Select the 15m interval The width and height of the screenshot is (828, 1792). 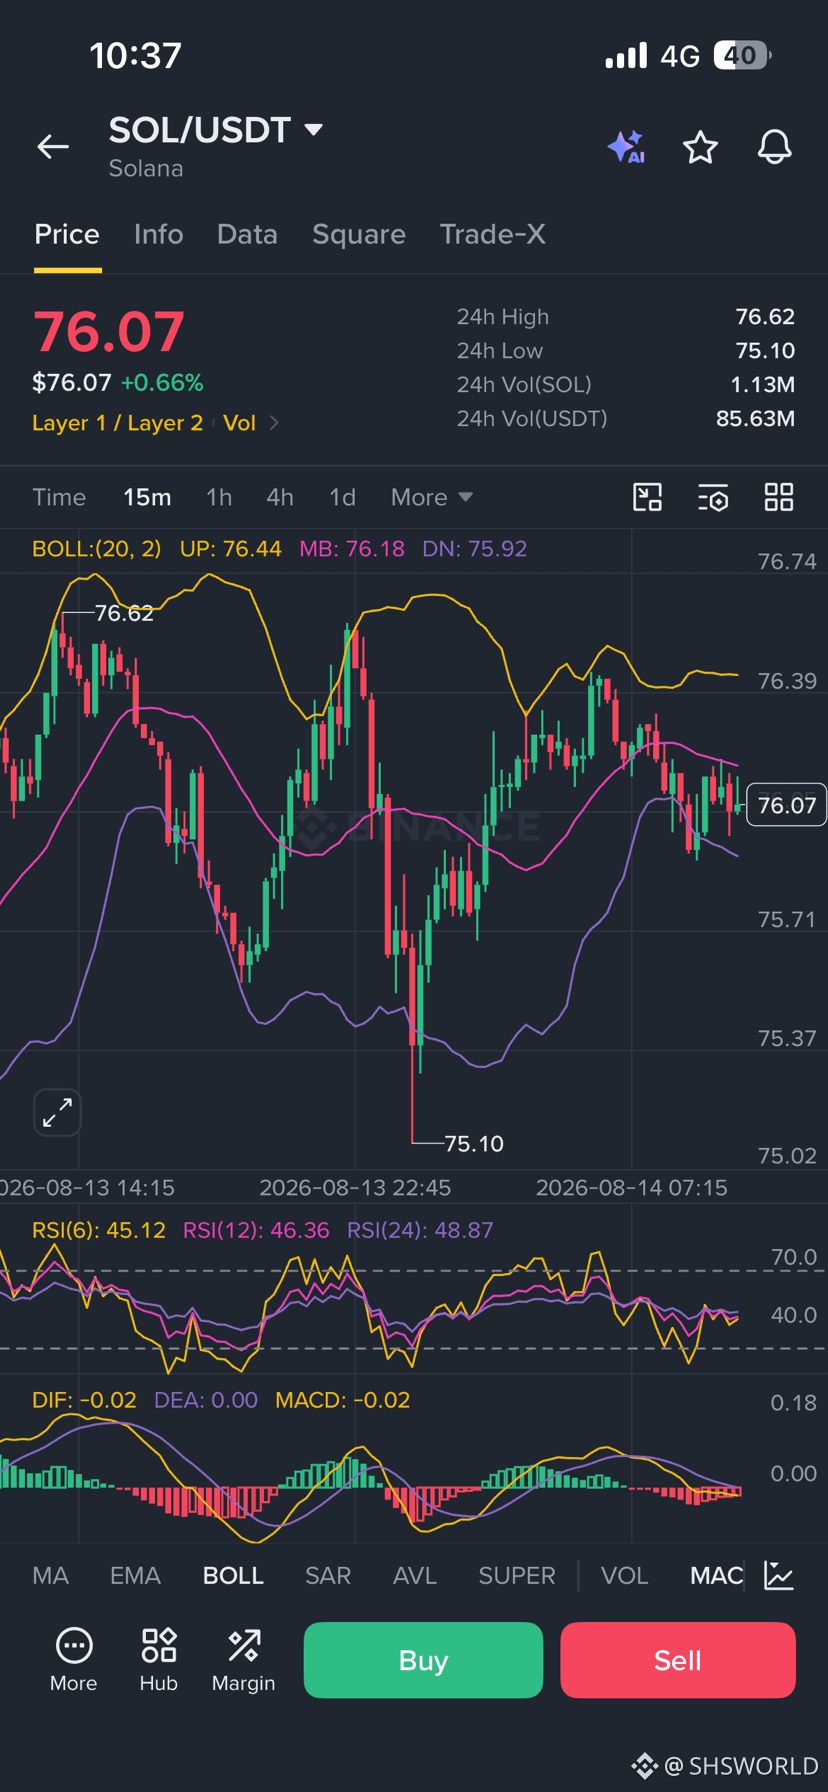pyautogui.click(x=147, y=497)
